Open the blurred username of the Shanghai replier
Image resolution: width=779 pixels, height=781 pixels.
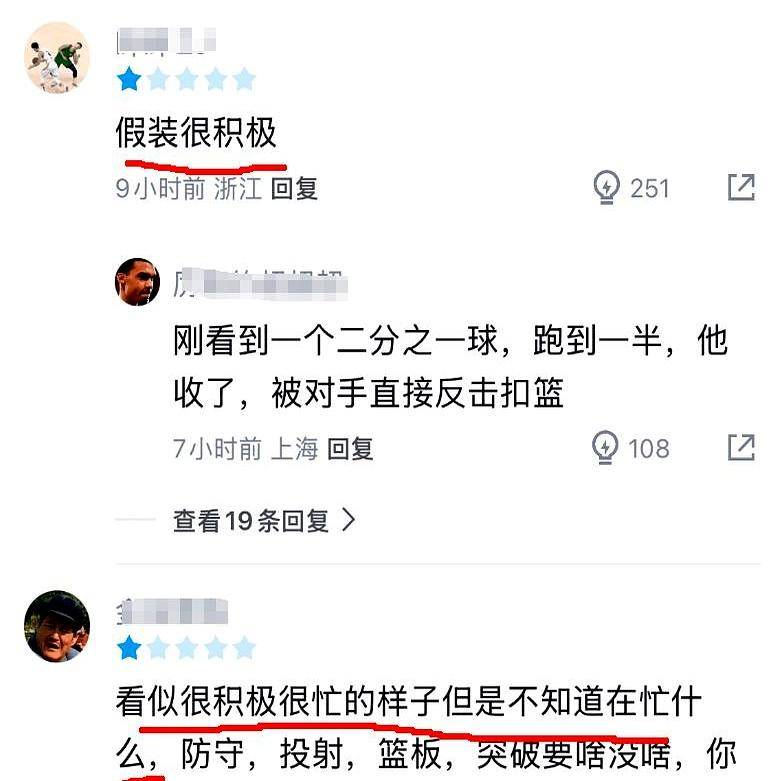[x=259, y=285]
